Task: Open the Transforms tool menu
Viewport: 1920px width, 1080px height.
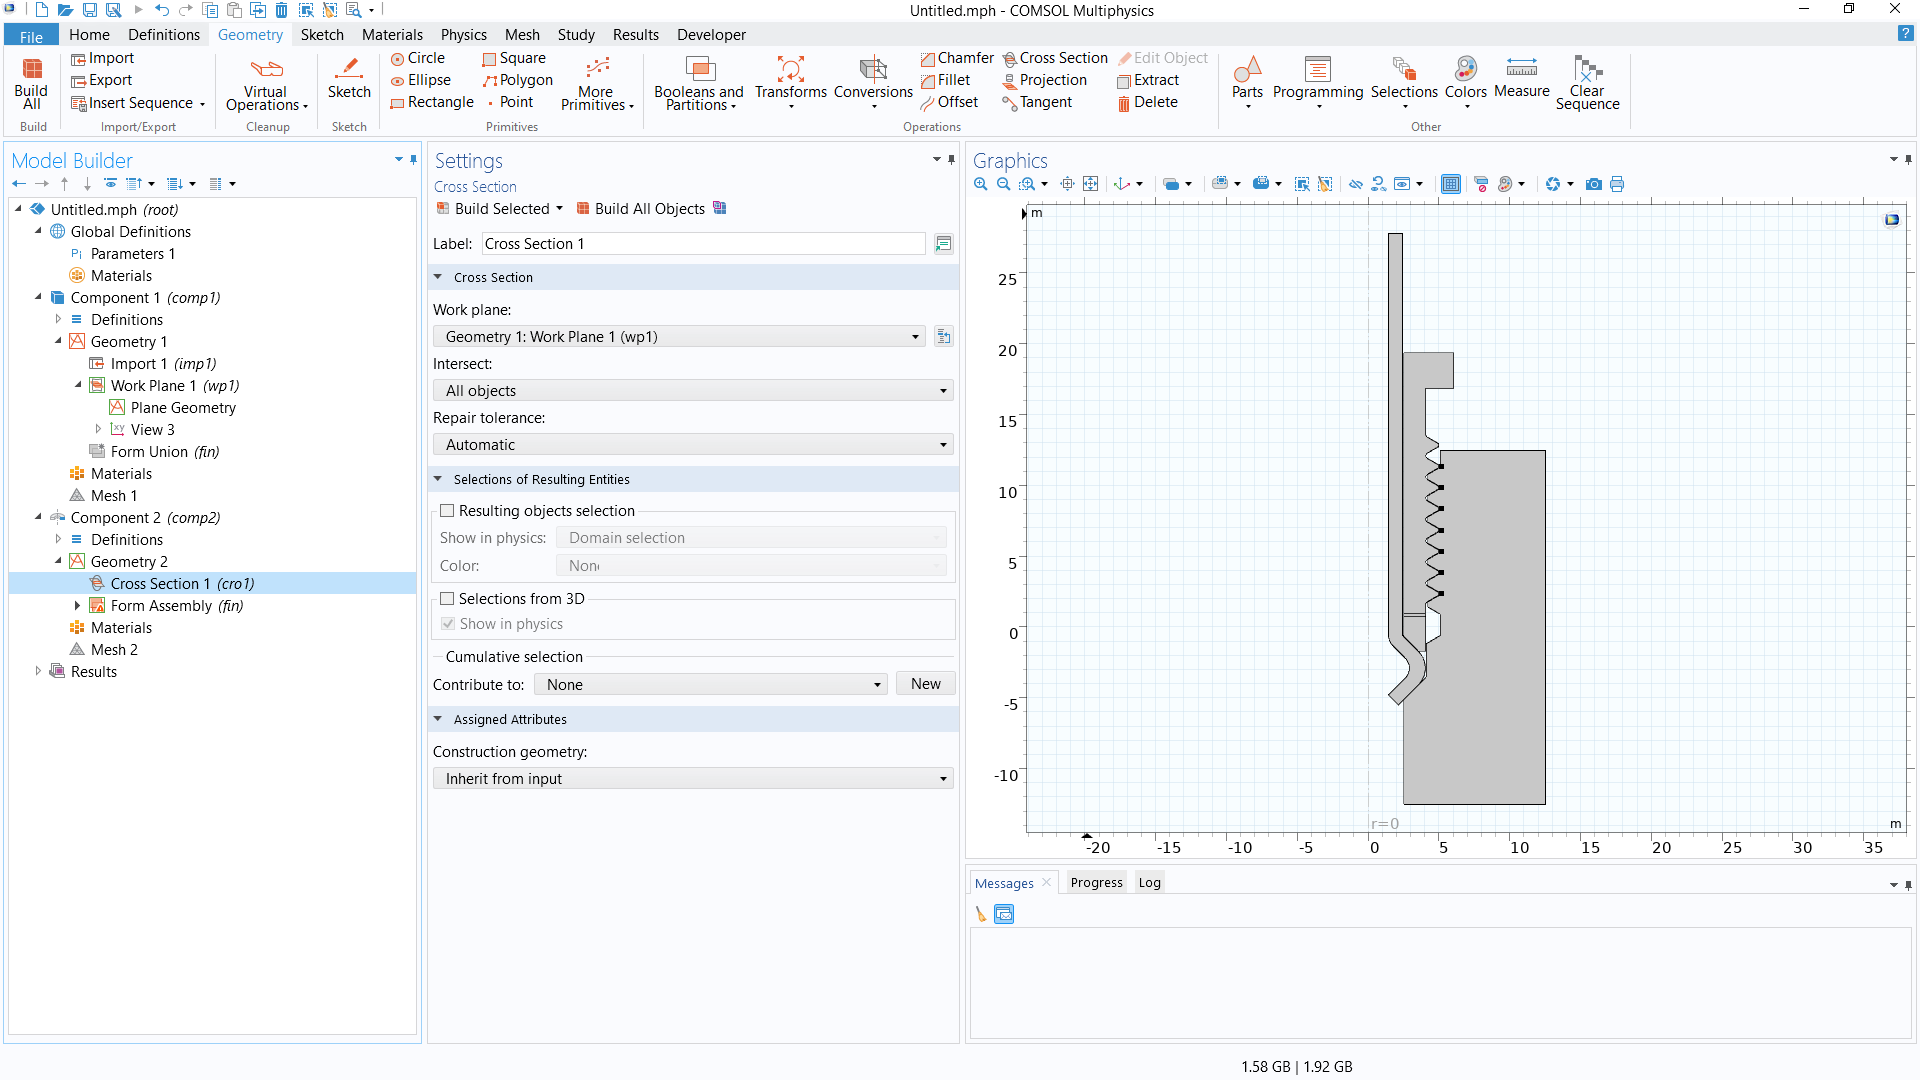Action: click(790, 84)
